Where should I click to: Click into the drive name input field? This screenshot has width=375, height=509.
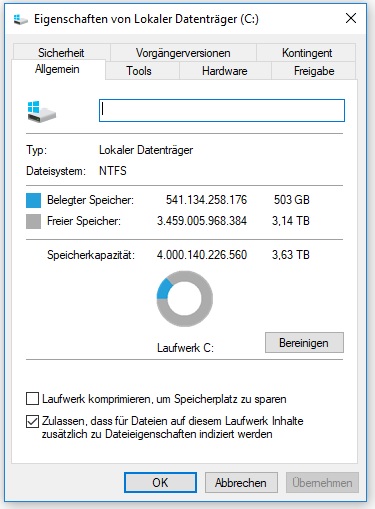click(x=222, y=110)
